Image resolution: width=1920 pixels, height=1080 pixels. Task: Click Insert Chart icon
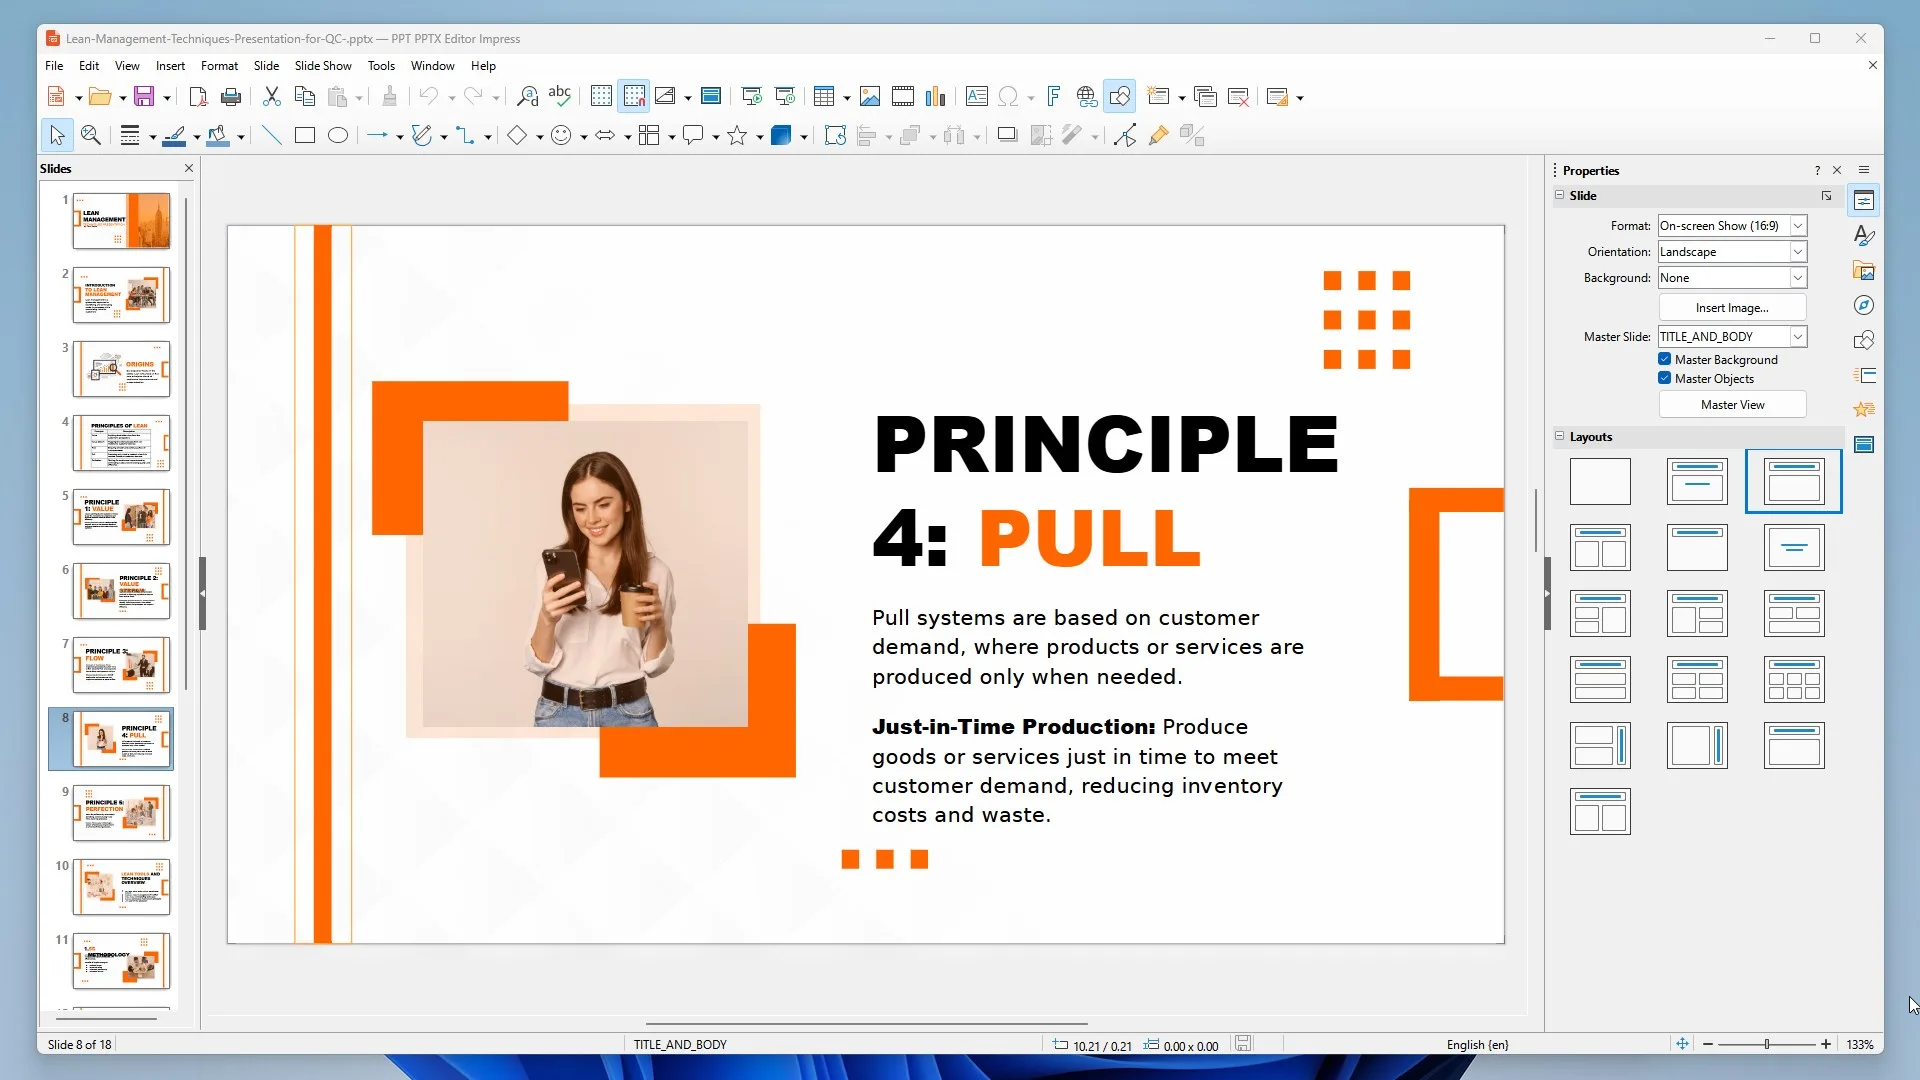935,97
